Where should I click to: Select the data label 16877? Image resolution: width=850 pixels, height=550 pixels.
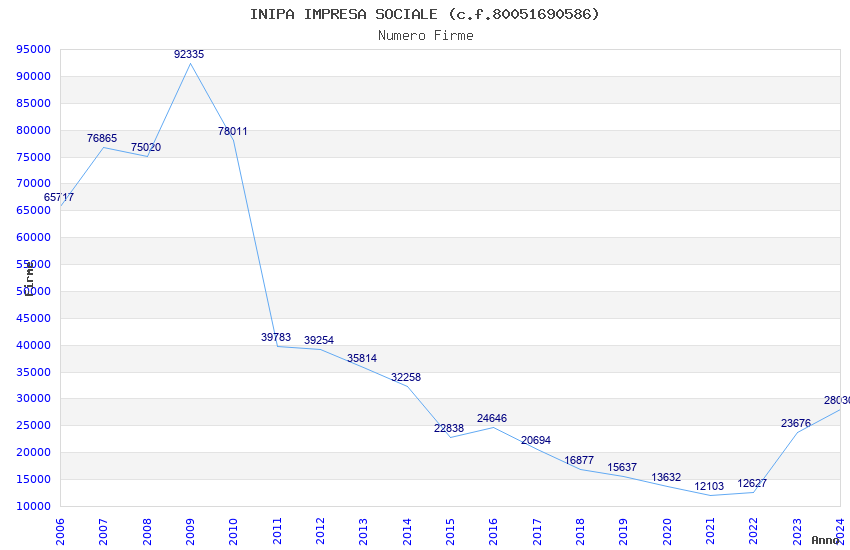pyautogui.click(x=579, y=460)
